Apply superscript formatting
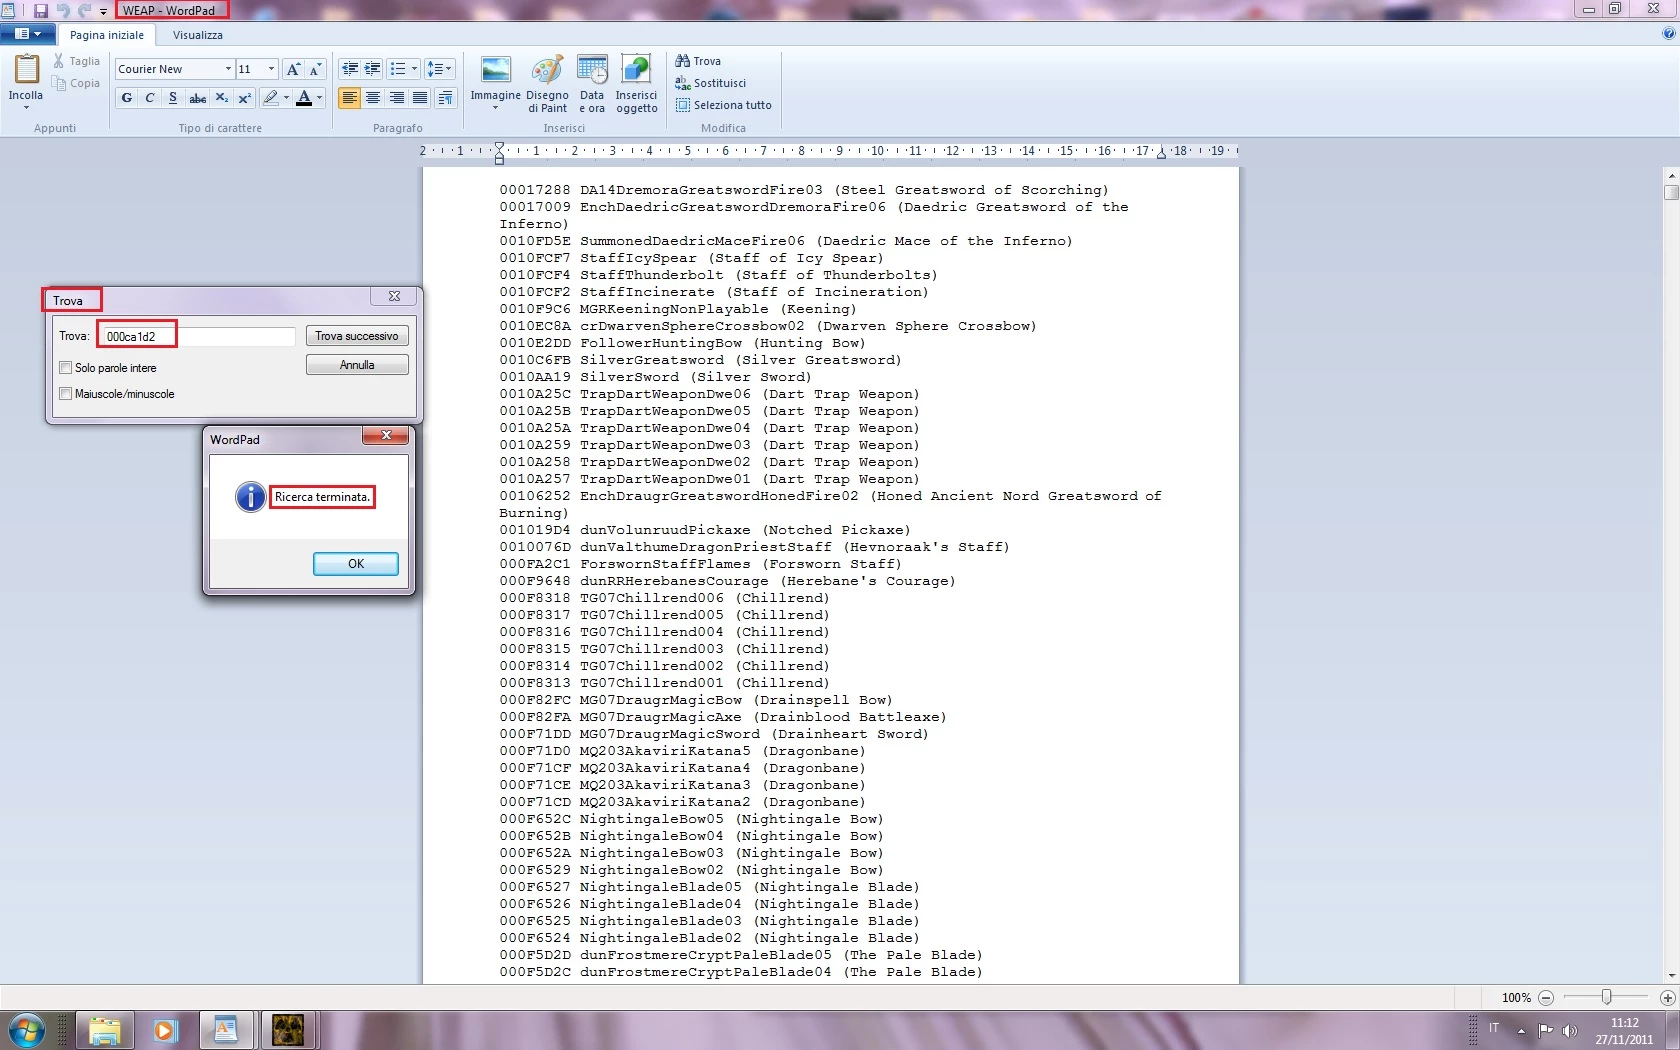The width and height of the screenshot is (1680, 1050). [244, 98]
